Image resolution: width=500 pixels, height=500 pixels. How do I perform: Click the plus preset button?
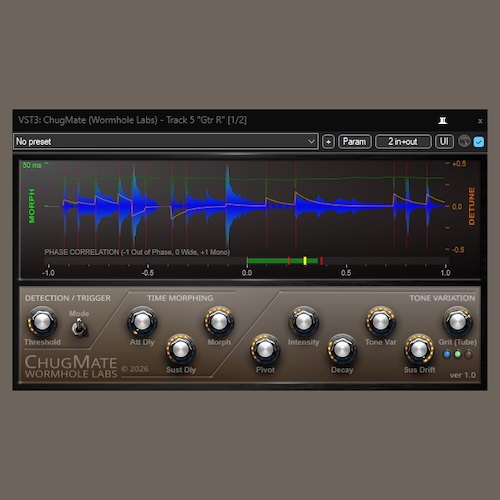click(328, 142)
